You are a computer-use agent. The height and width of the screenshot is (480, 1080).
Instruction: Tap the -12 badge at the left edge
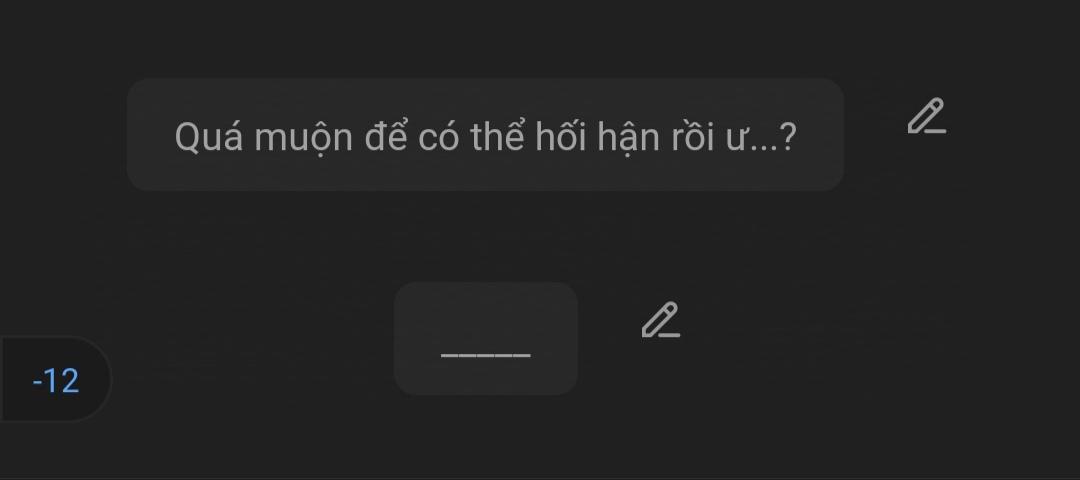(x=55, y=379)
